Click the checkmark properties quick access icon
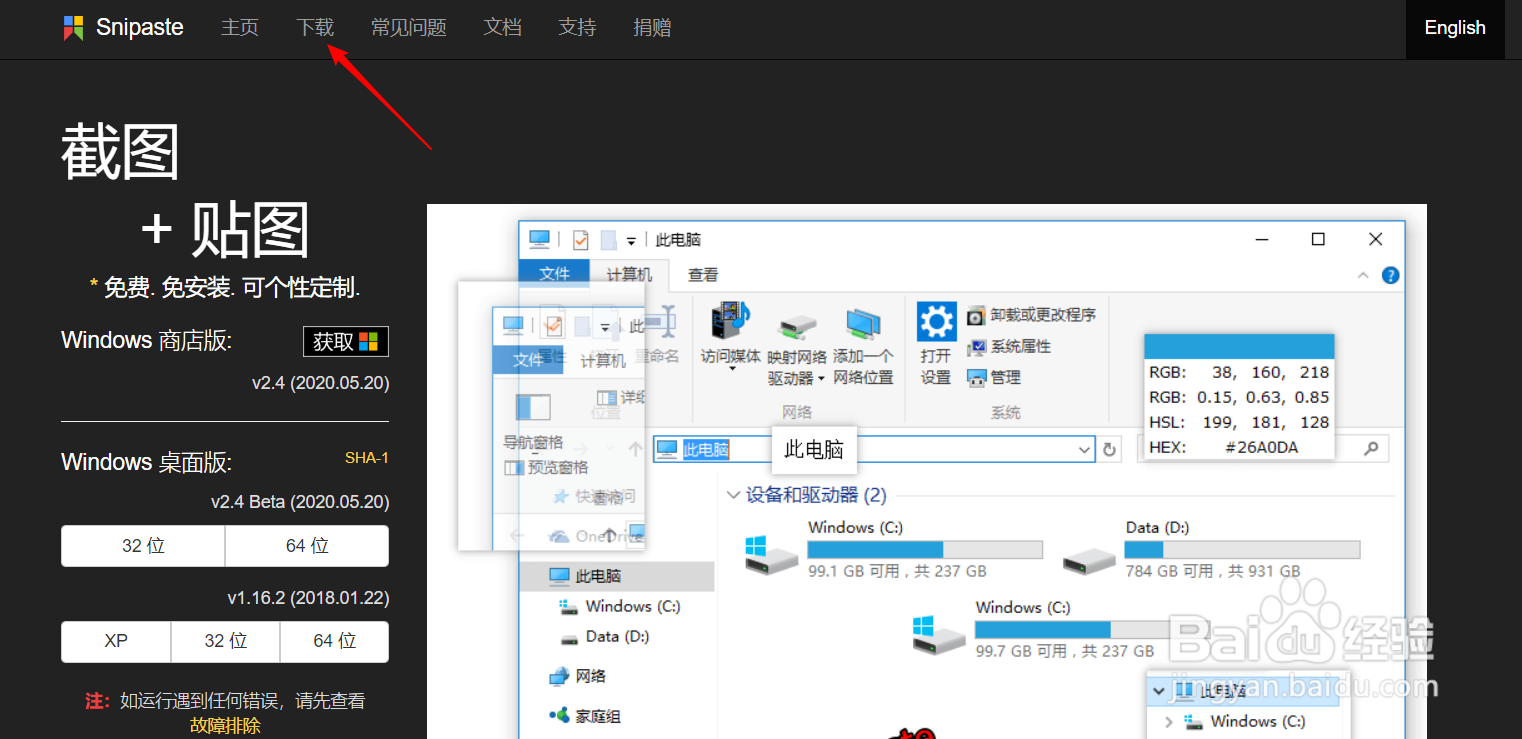This screenshot has width=1522, height=739. tap(580, 240)
